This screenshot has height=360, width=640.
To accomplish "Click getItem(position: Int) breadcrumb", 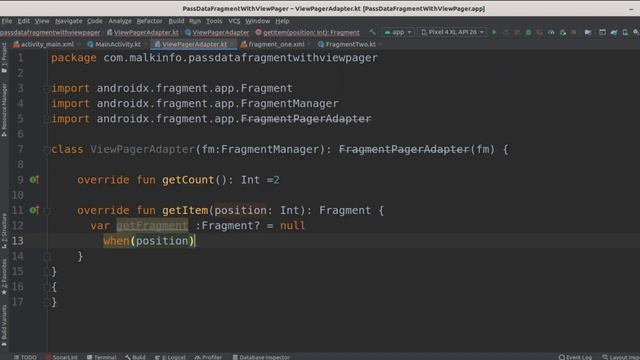I will tap(307, 32).
